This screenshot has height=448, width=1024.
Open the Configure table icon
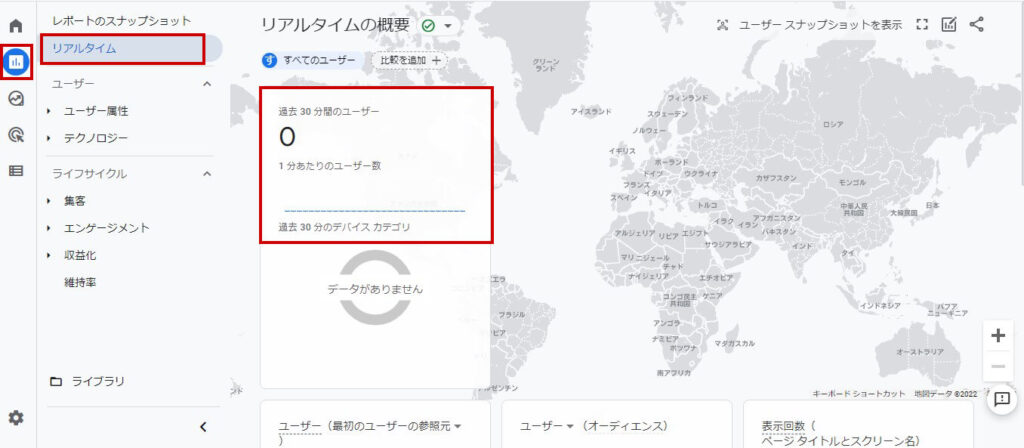click(16, 171)
